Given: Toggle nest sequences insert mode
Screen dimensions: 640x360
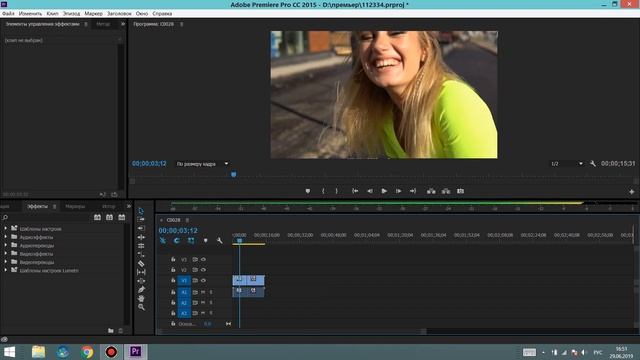Looking at the screenshot, I should 163,241.
